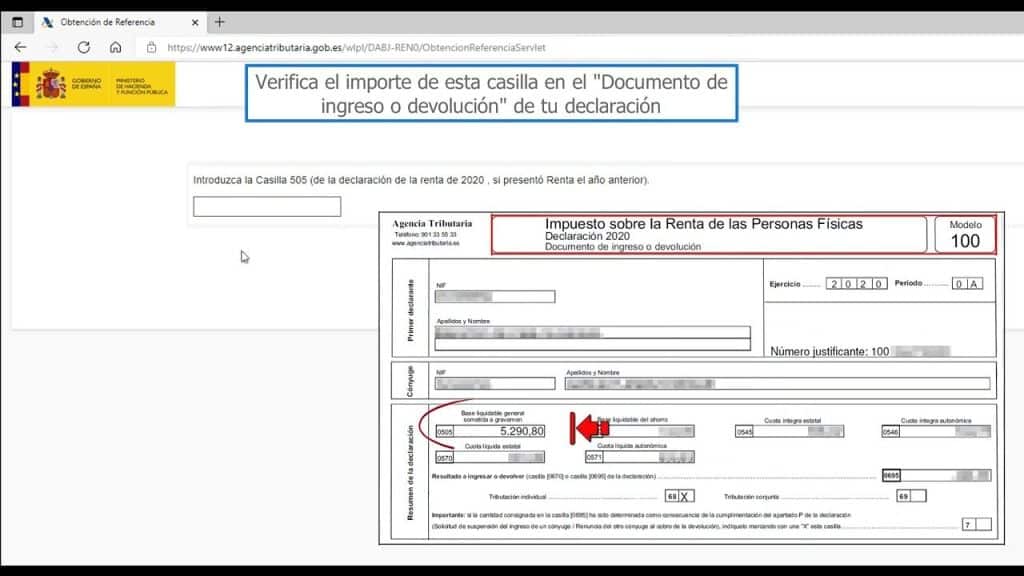Select the Obtención de Referencia tab
This screenshot has width=1024, height=576.
coord(107,20)
